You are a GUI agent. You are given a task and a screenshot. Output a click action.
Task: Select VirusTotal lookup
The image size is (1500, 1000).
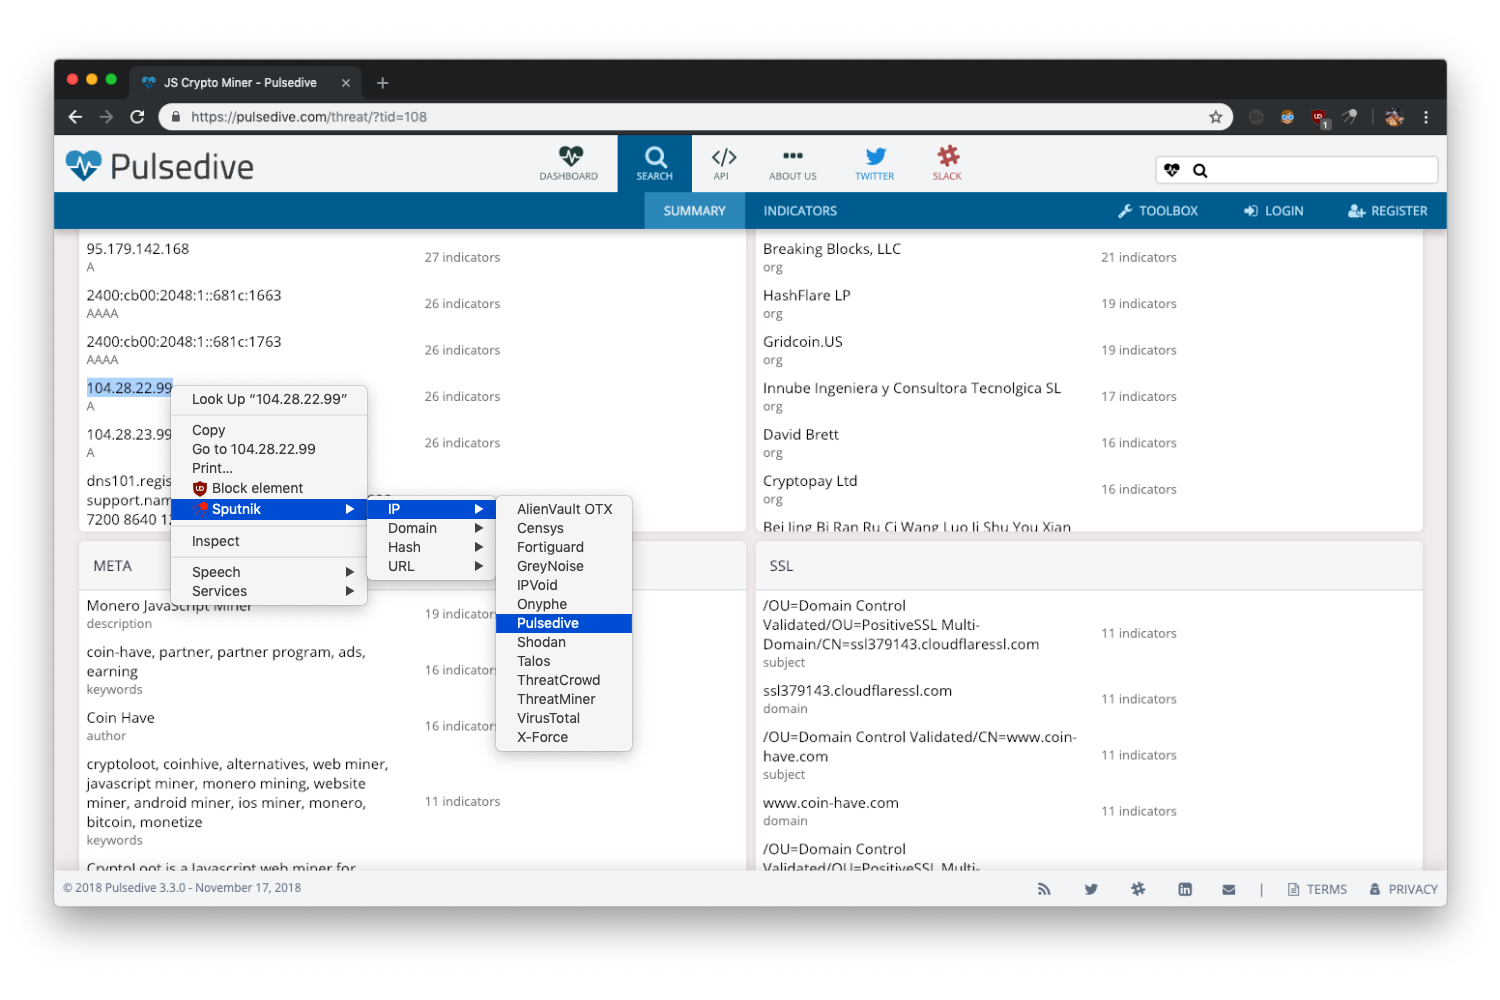pos(564,718)
